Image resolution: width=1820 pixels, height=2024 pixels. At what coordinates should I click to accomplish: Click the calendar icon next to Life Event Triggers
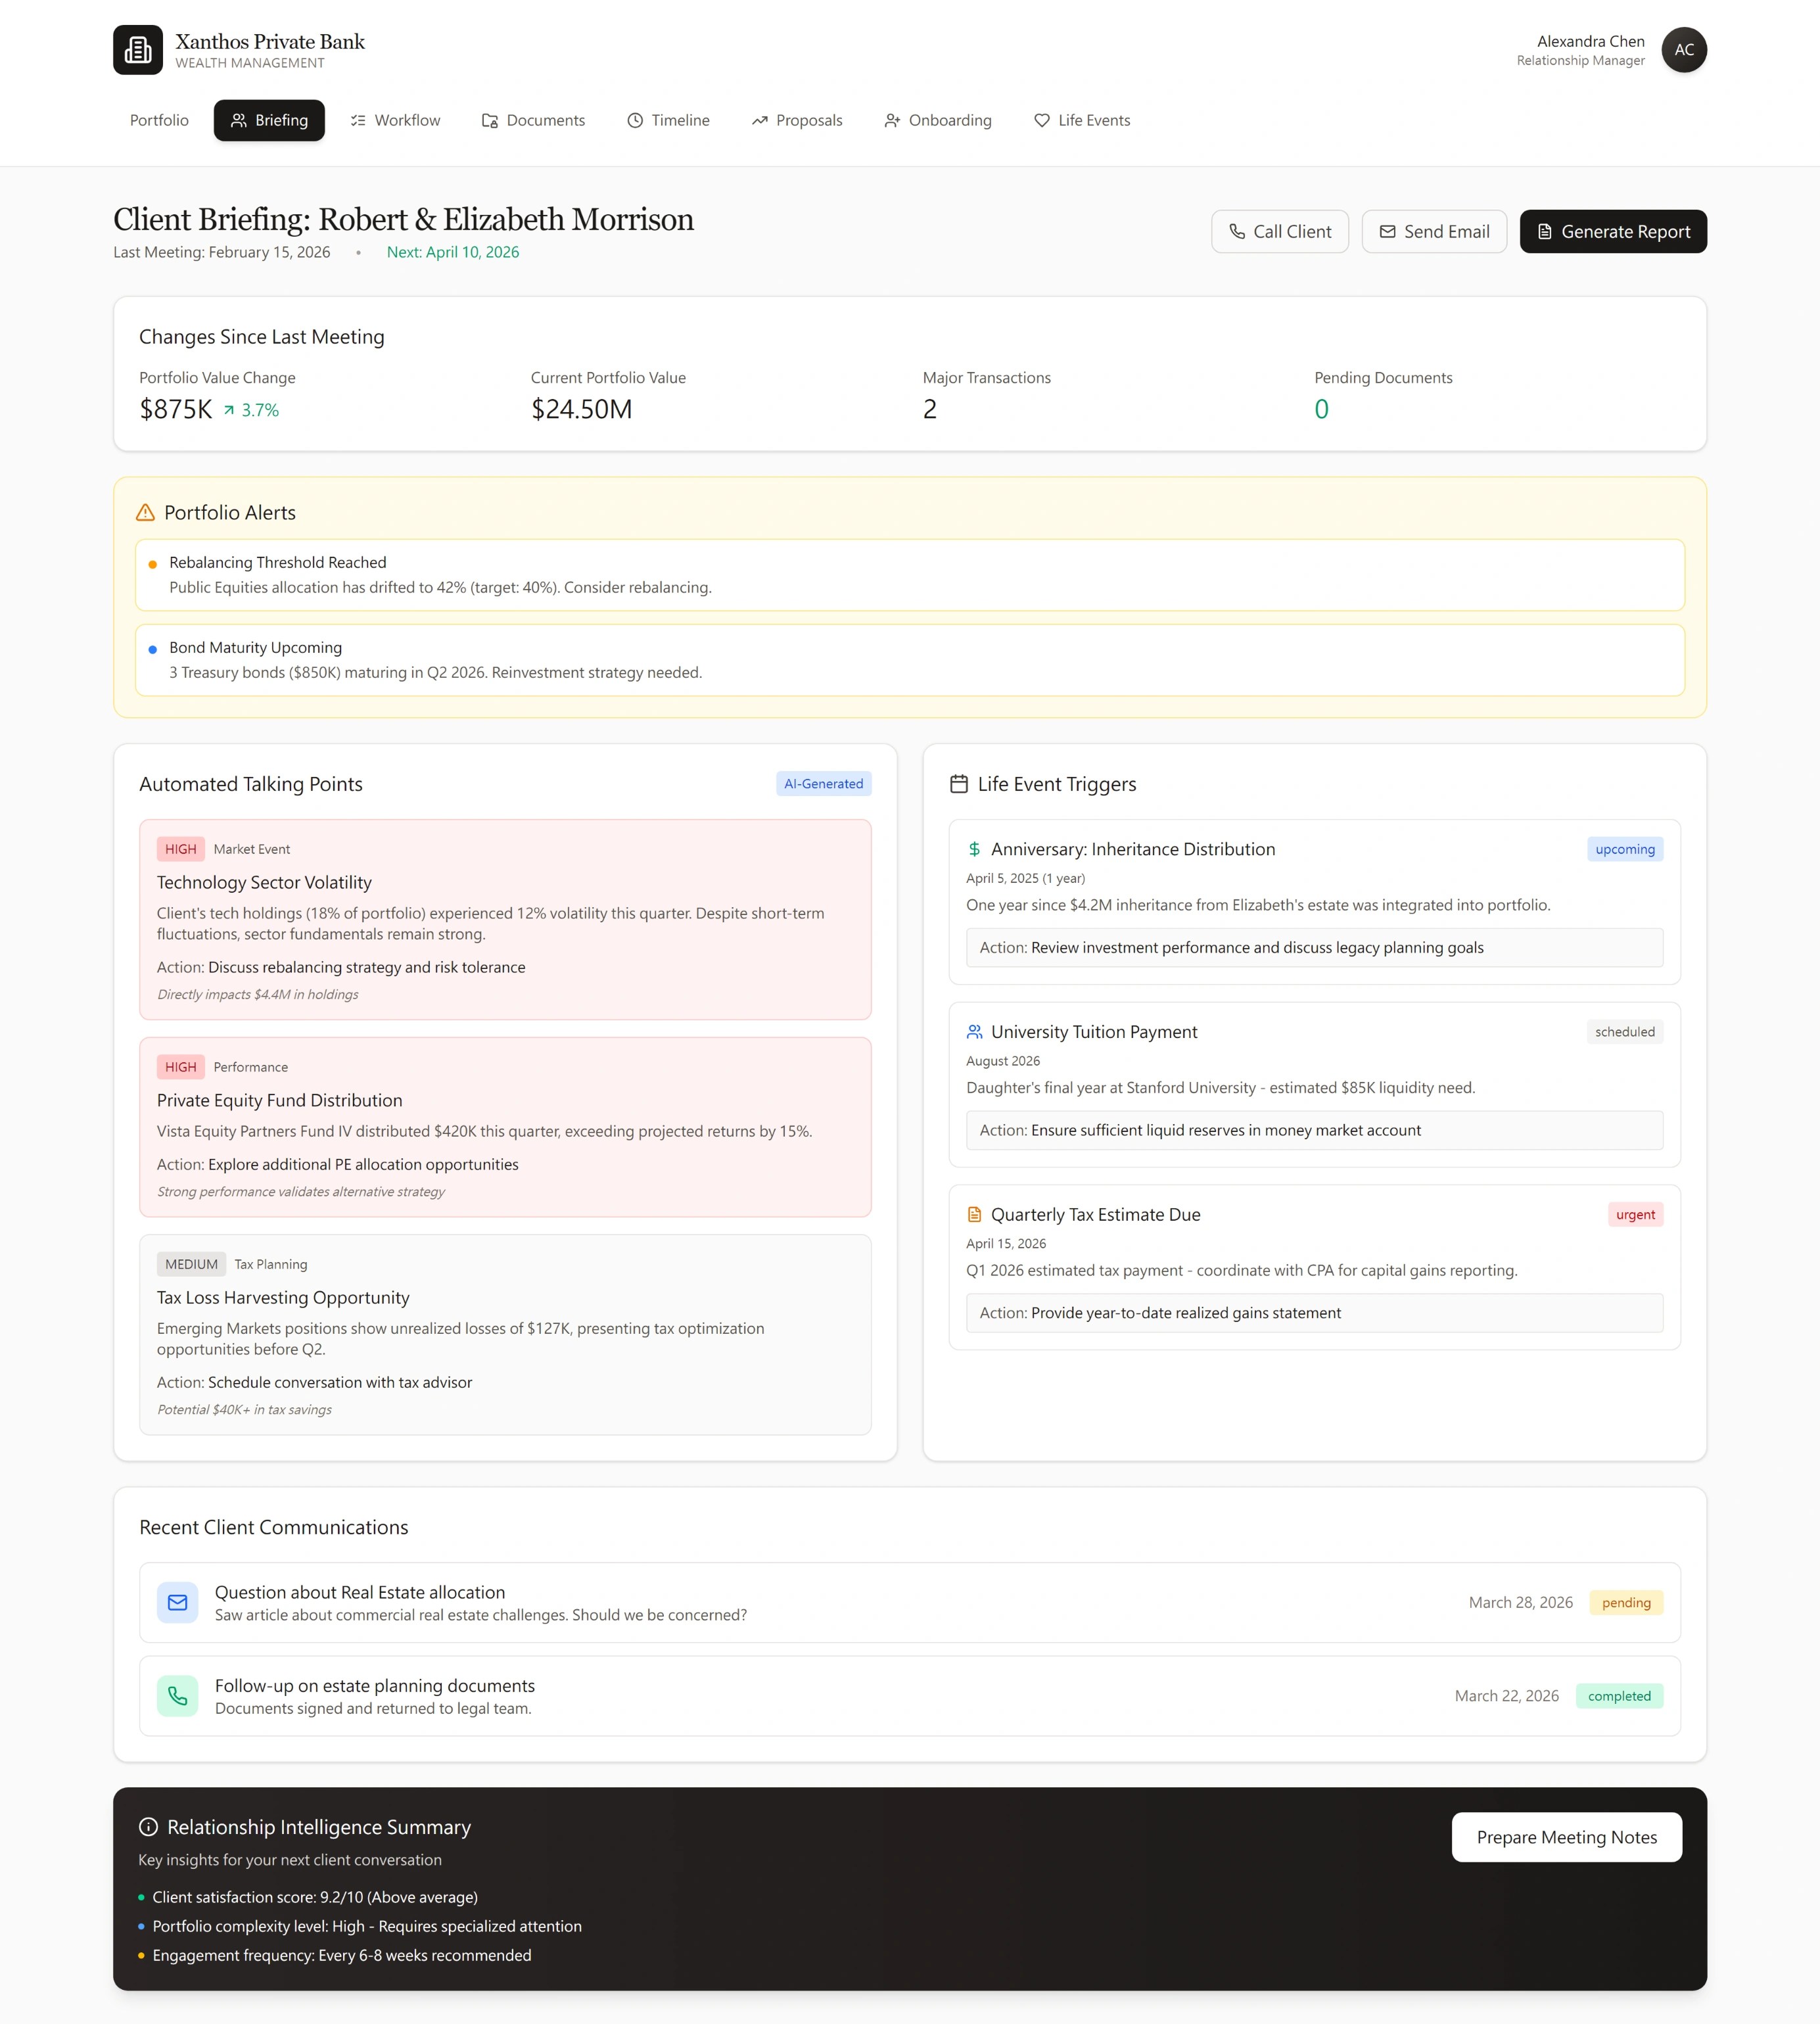[958, 784]
